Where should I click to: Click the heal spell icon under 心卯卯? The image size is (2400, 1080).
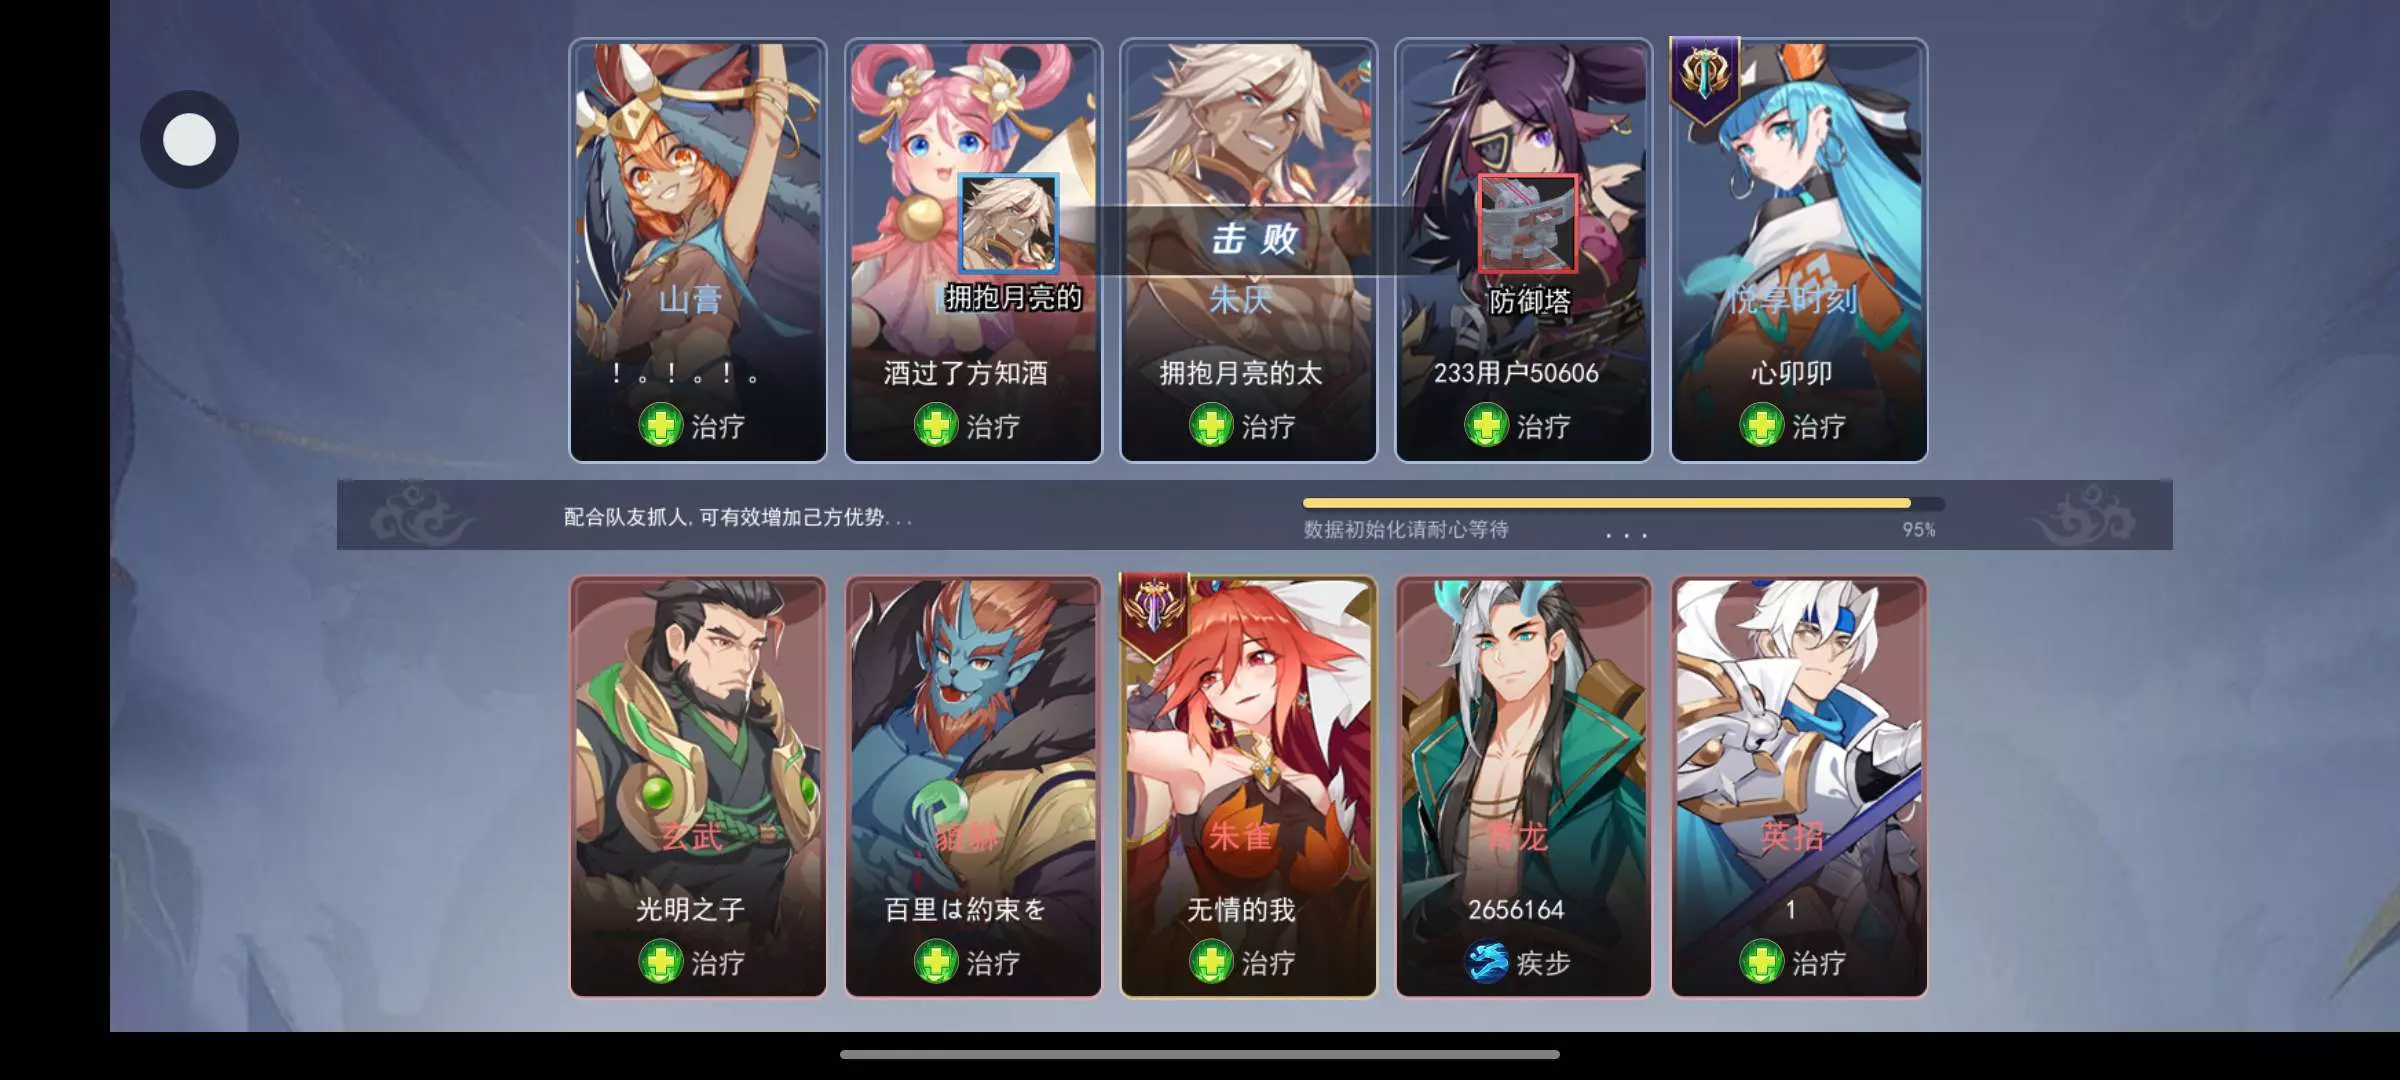pos(1761,425)
